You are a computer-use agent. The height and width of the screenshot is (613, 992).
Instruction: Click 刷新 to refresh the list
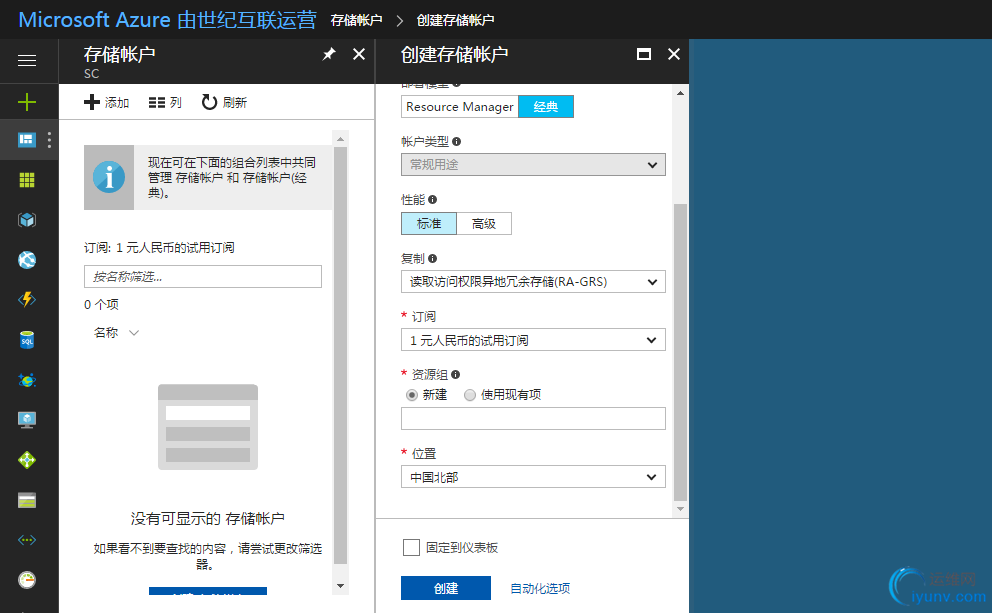(x=224, y=102)
